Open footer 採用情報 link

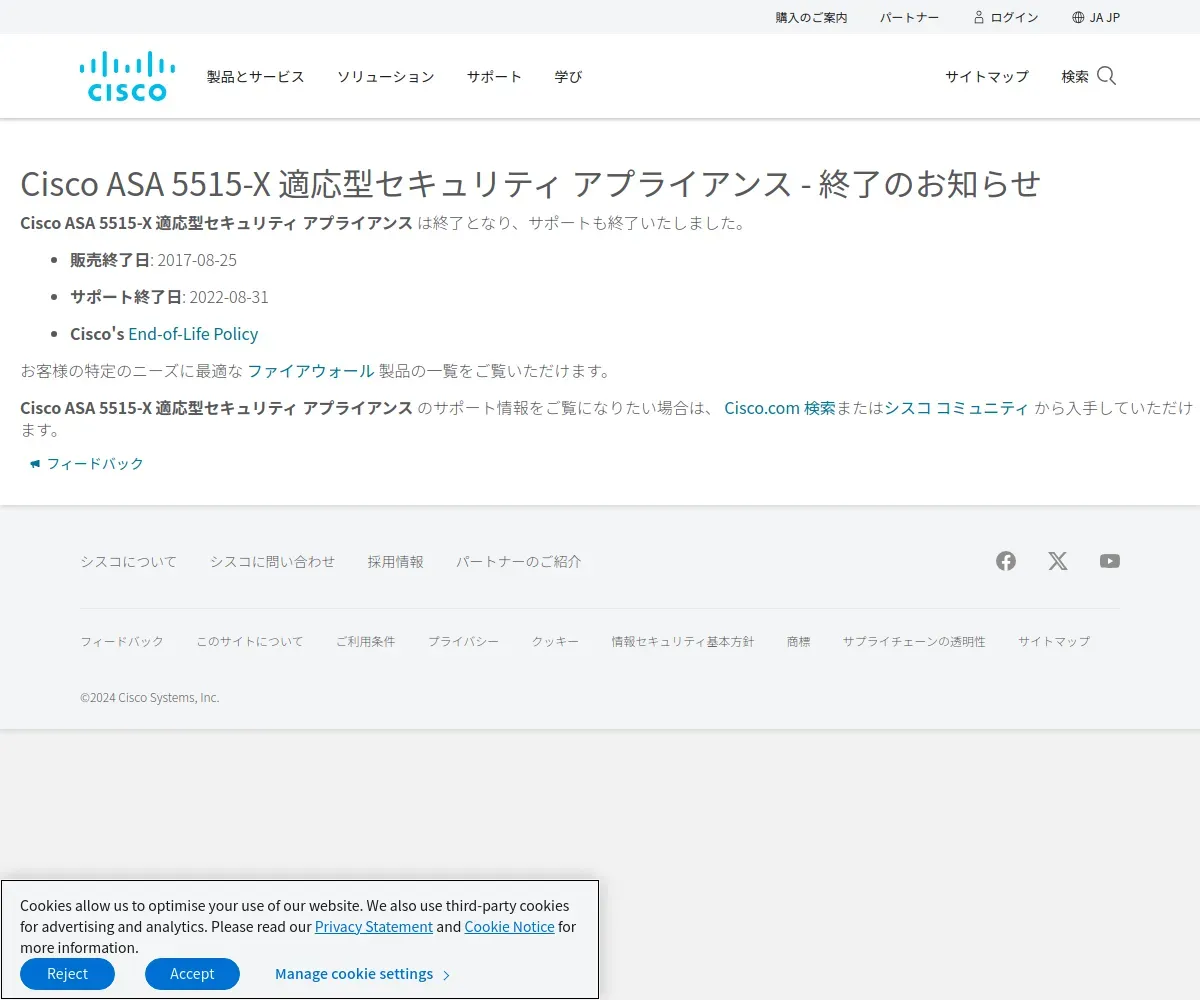point(395,562)
